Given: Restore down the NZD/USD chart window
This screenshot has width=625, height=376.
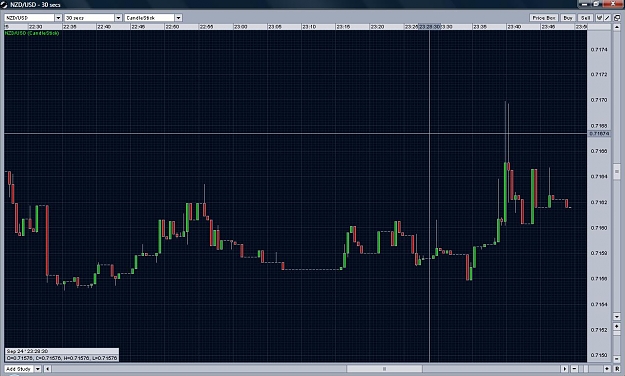Looking at the screenshot, I should [596, 4].
